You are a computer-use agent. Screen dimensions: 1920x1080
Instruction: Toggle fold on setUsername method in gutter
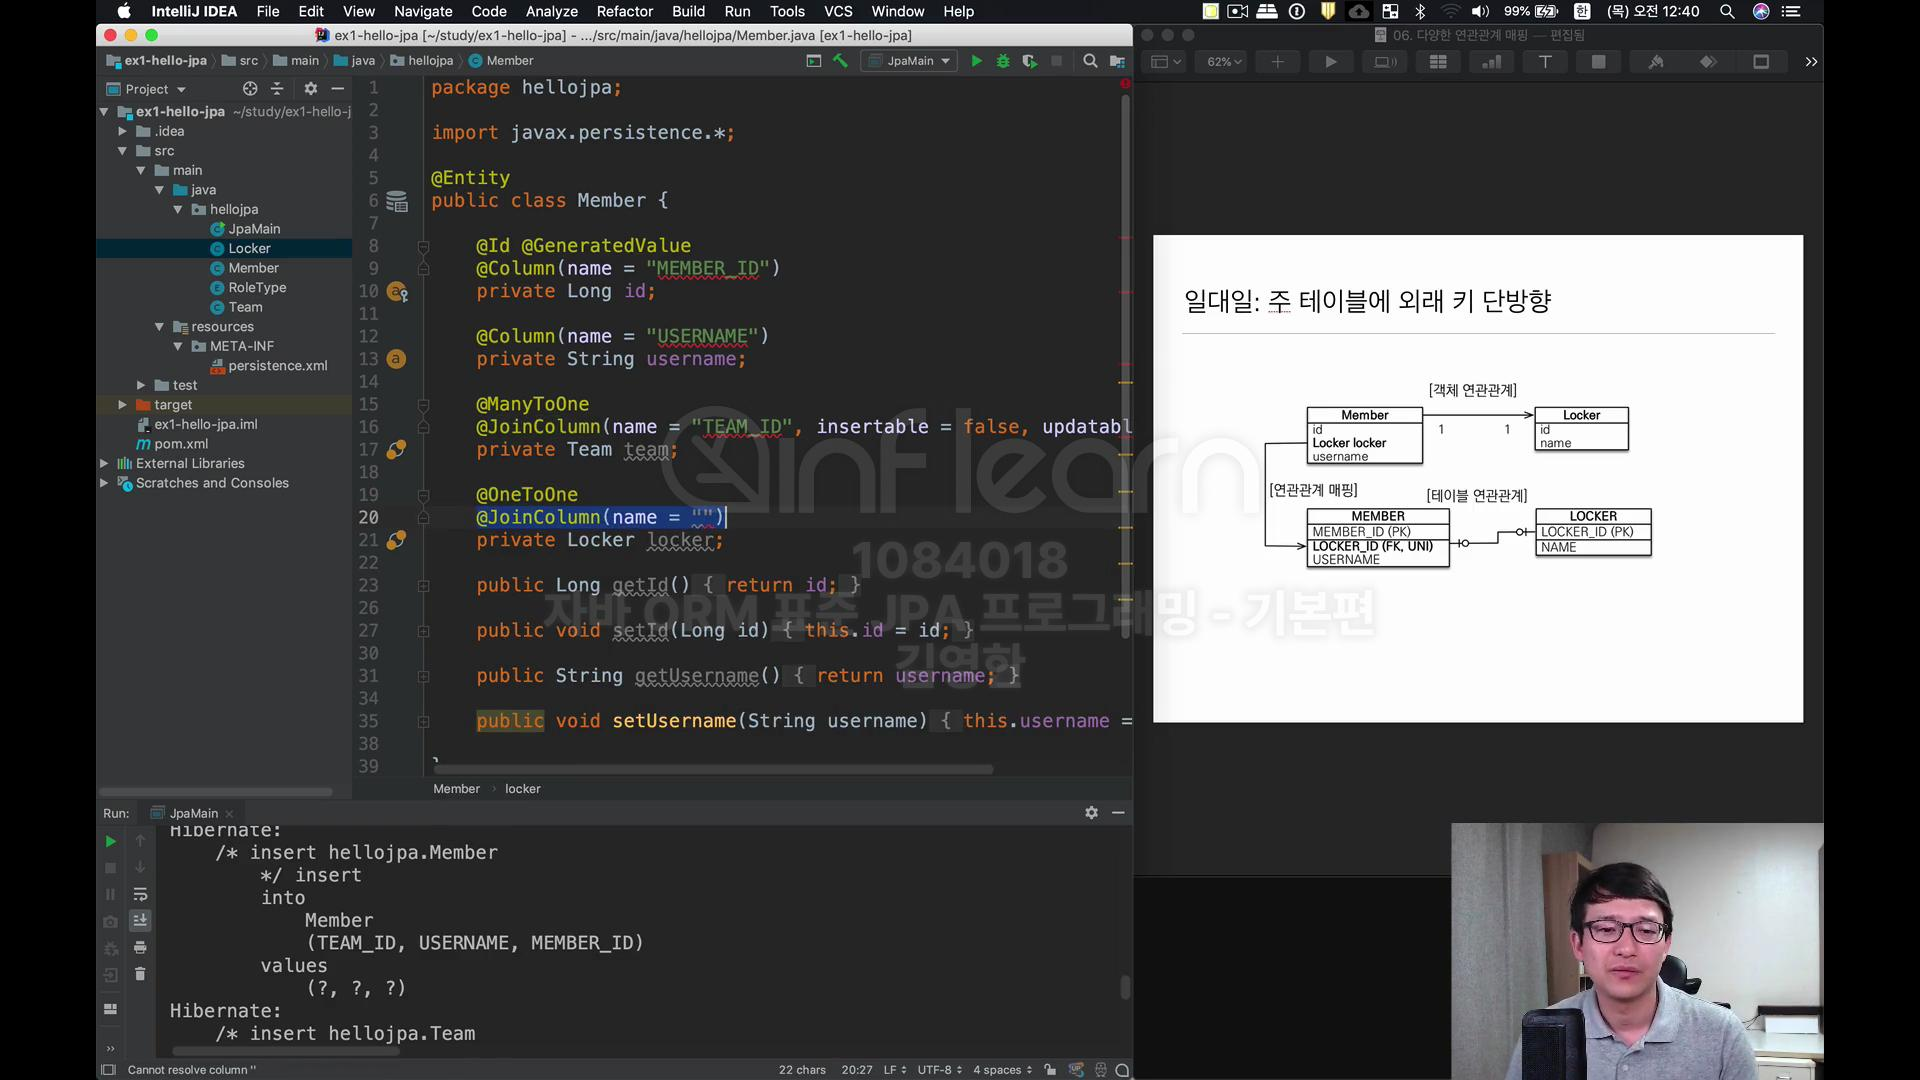coord(423,722)
